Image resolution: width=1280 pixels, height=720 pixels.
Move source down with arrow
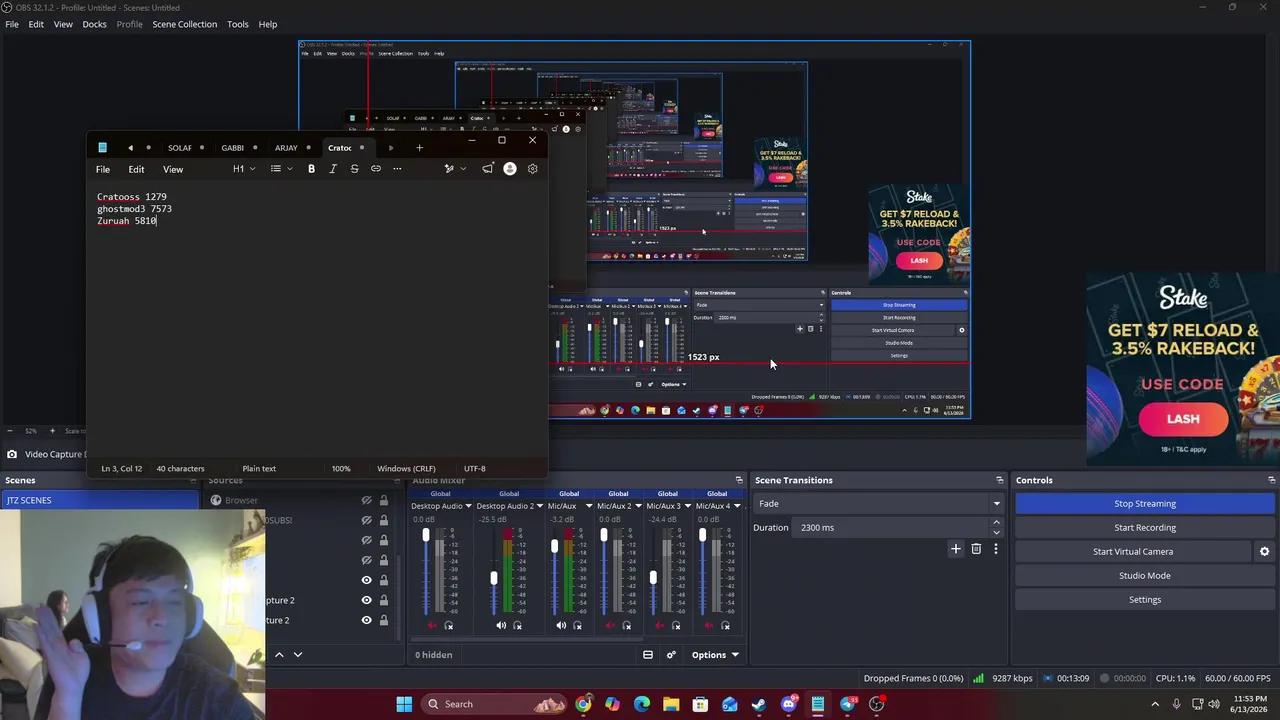pos(297,655)
